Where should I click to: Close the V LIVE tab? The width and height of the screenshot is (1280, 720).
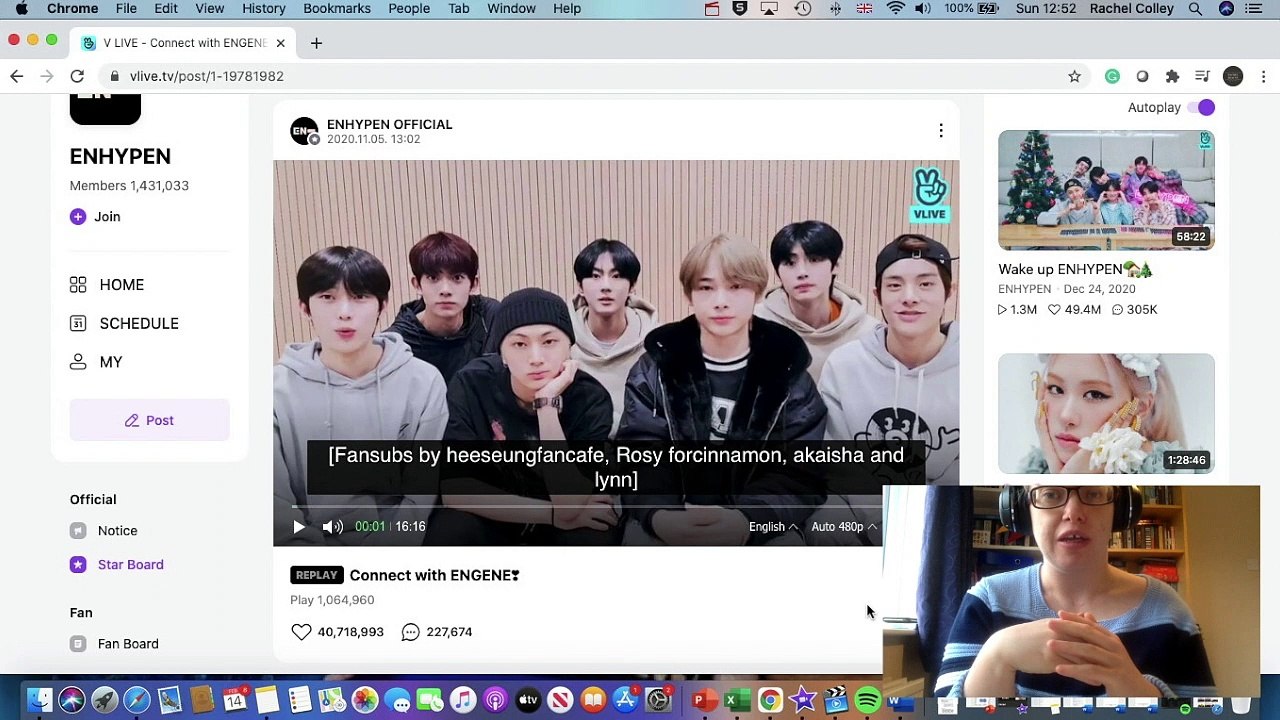(x=280, y=43)
